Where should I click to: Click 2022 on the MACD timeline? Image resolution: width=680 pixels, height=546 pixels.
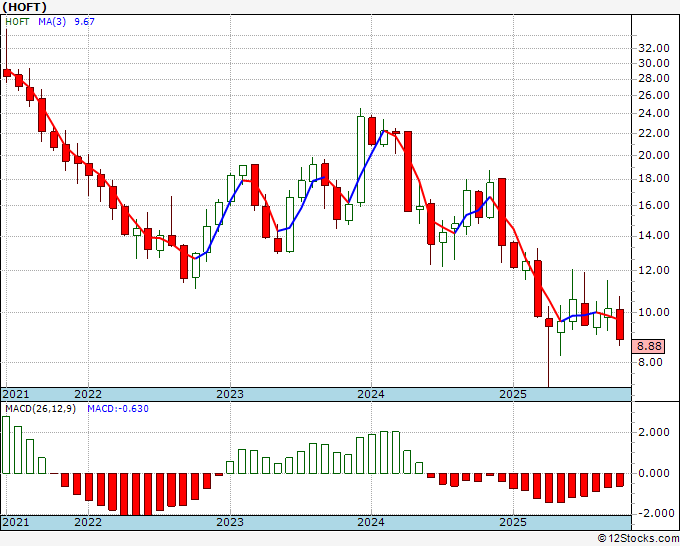point(88,522)
